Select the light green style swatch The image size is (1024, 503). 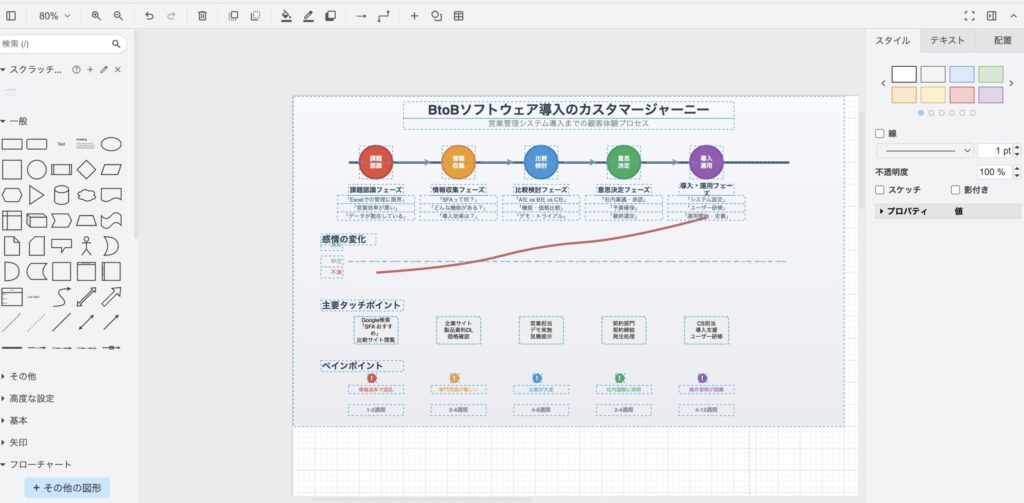(990, 74)
